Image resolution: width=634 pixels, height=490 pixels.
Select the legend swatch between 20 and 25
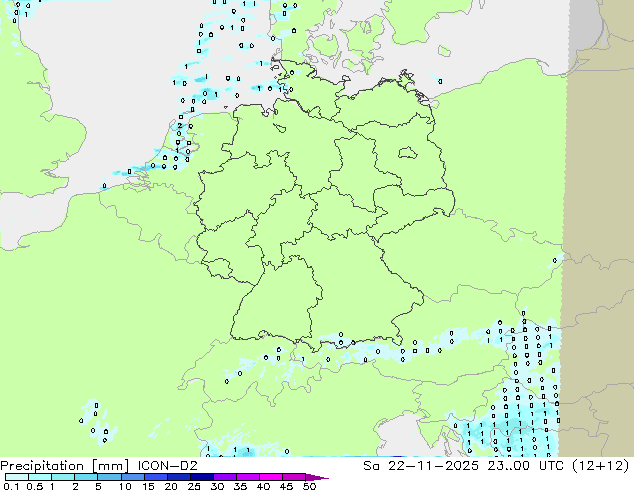(179, 477)
